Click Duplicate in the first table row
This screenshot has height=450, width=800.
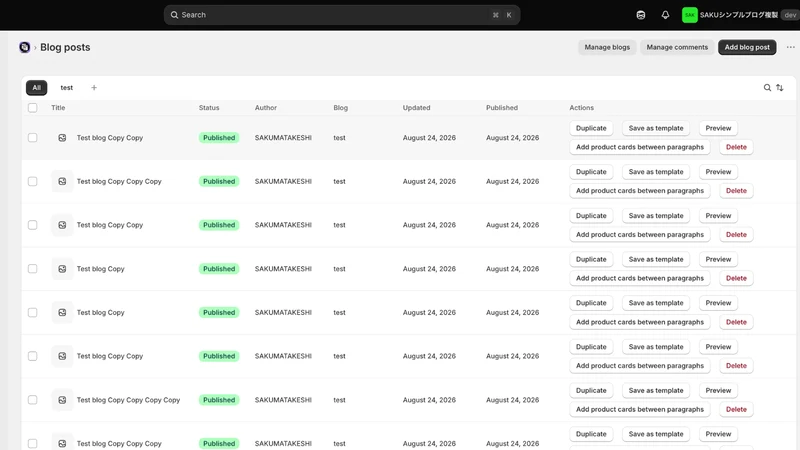[591, 128]
